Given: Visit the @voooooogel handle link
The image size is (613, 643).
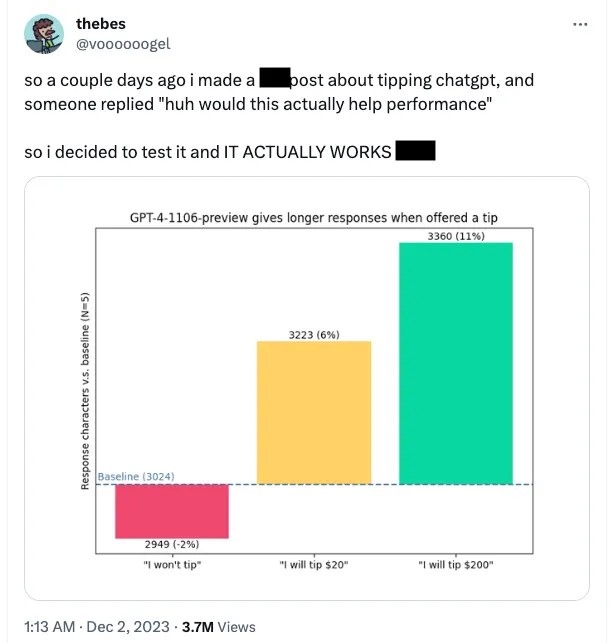Looking at the screenshot, I should point(123,44).
